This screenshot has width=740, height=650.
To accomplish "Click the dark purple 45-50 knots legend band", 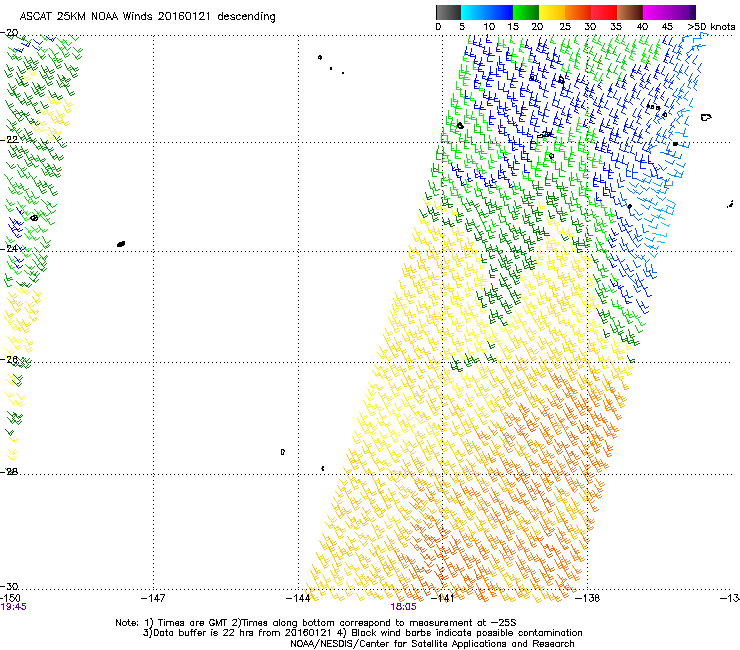I will (x=682, y=12).
